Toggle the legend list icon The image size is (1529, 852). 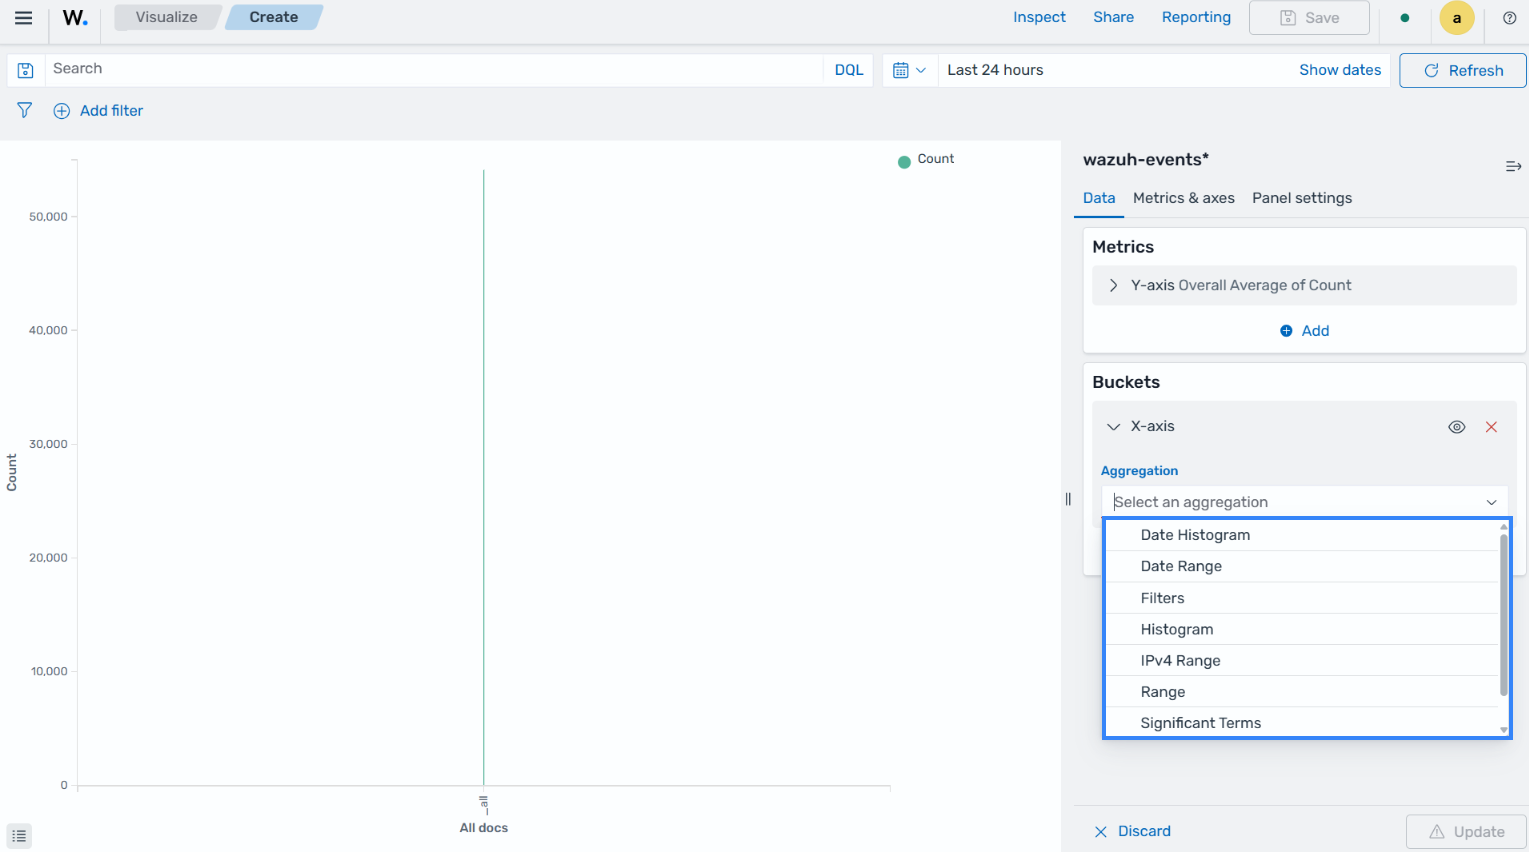tap(19, 836)
